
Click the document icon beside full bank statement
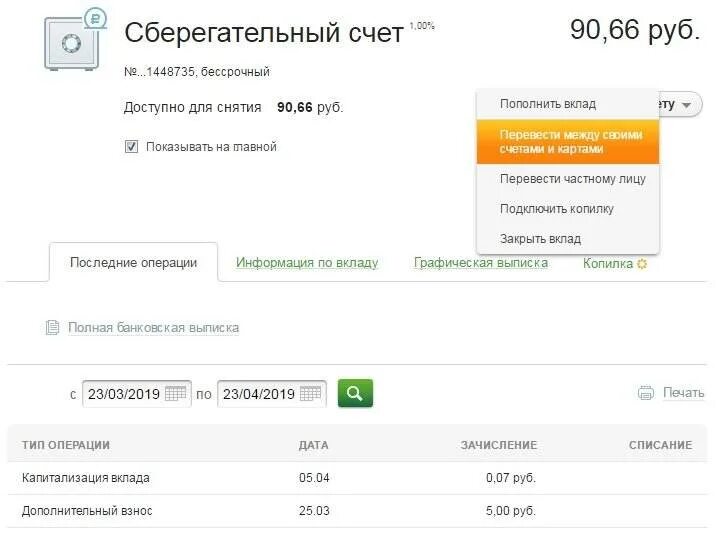[52, 327]
